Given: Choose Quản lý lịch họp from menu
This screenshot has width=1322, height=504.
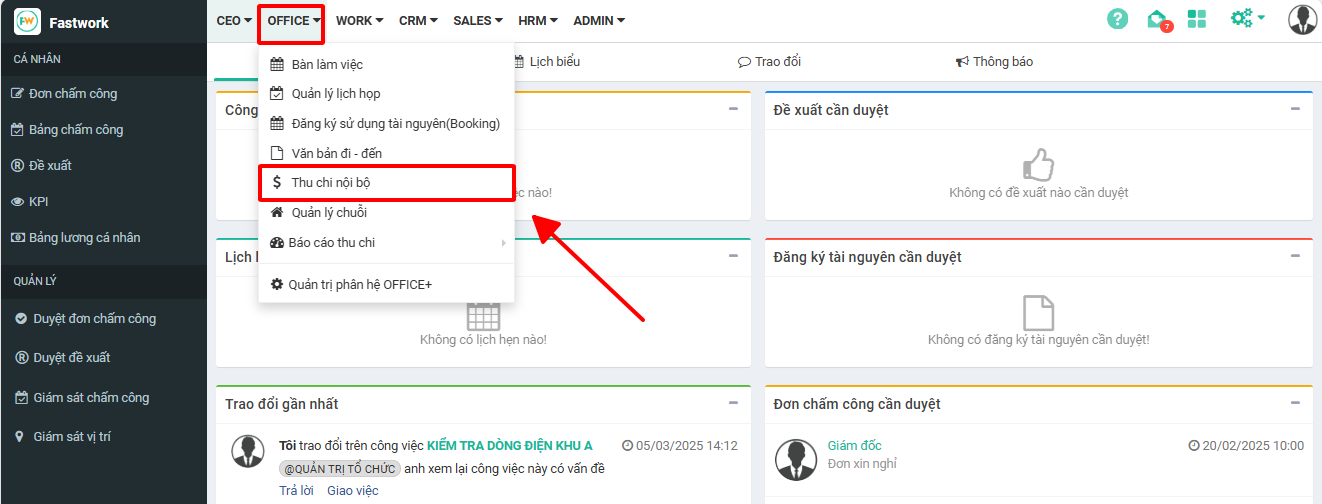Looking at the screenshot, I should 335,94.
